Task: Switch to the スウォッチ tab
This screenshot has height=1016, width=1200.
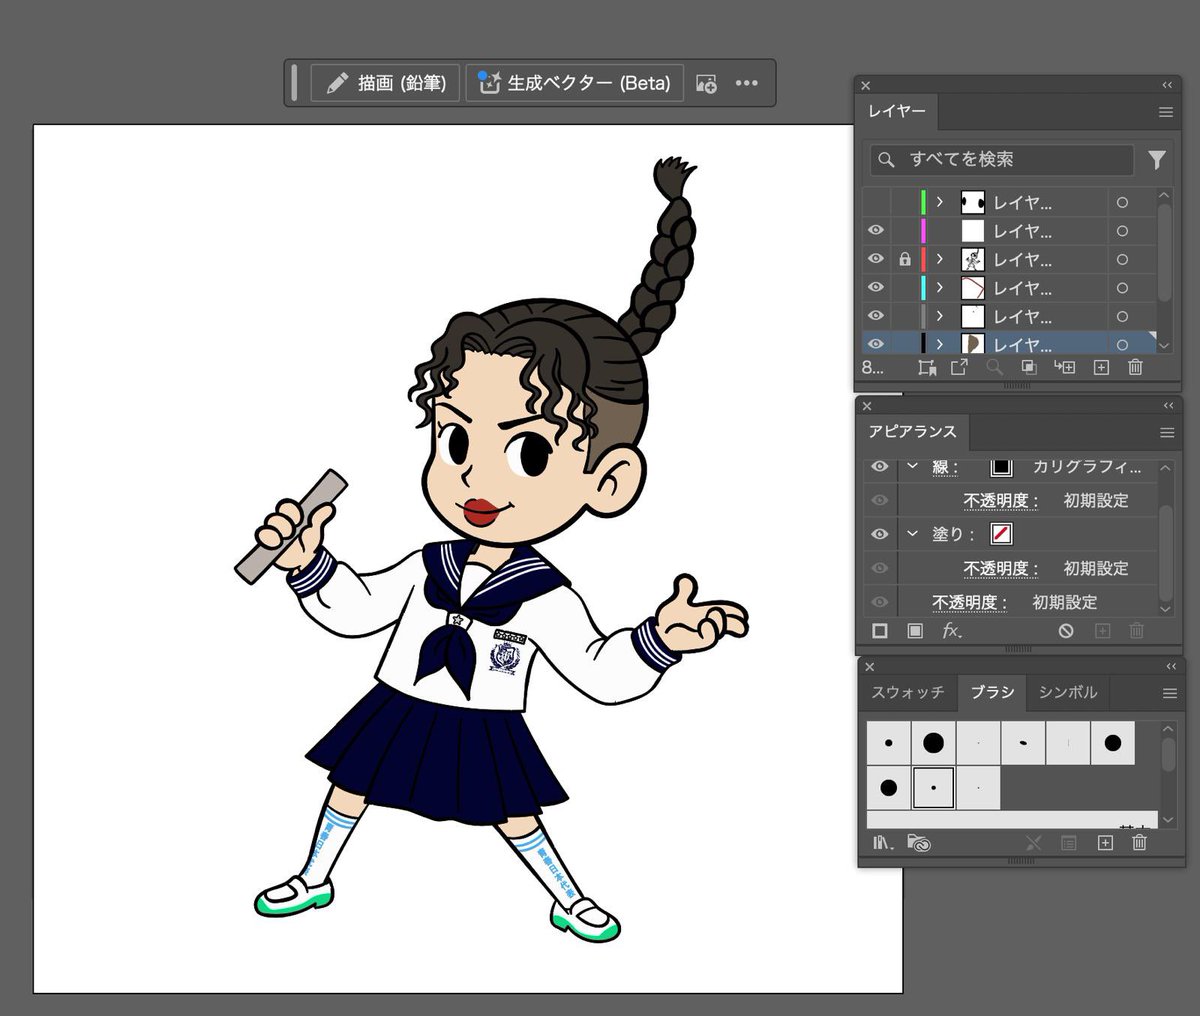Action: point(907,693)
